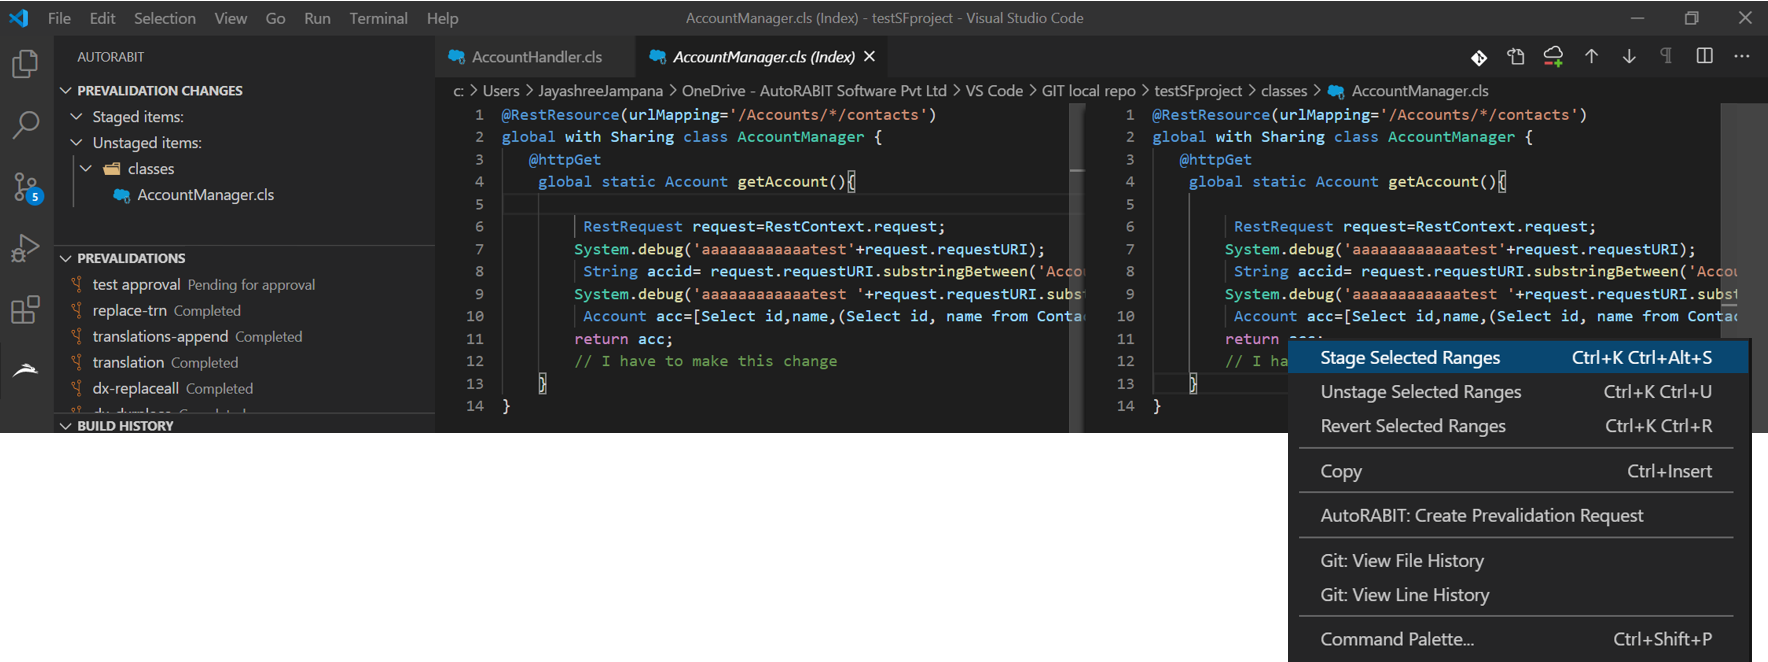Click the branch icon beside translation prevalidation
Viewport: 1768px width, 662px height.
click(x=77, y=363)
